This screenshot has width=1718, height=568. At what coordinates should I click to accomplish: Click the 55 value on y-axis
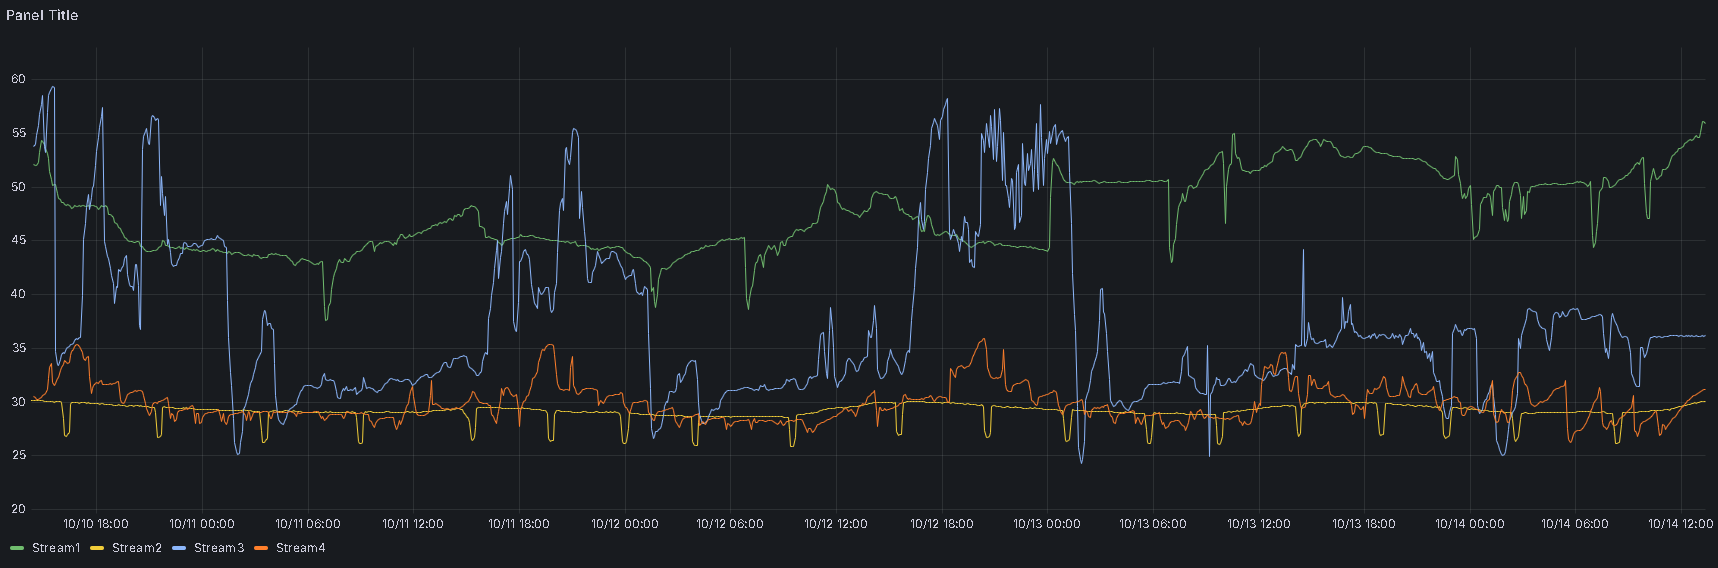pos(18,133)
